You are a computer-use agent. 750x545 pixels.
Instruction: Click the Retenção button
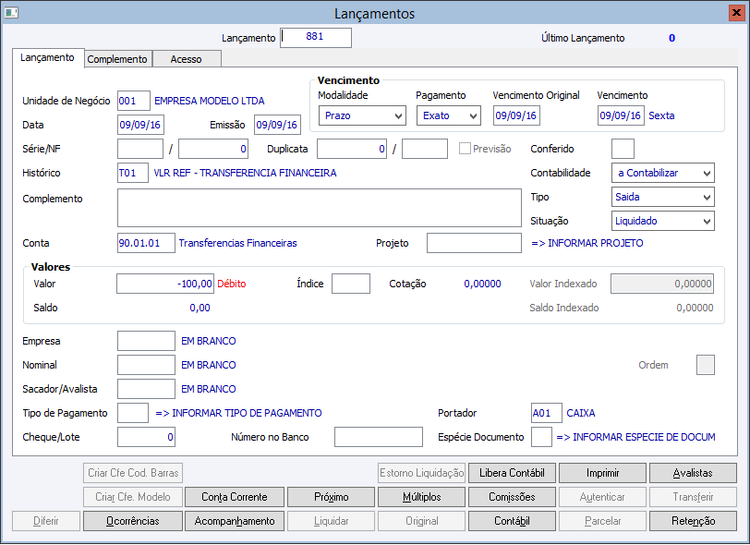(x=694, y=521)
